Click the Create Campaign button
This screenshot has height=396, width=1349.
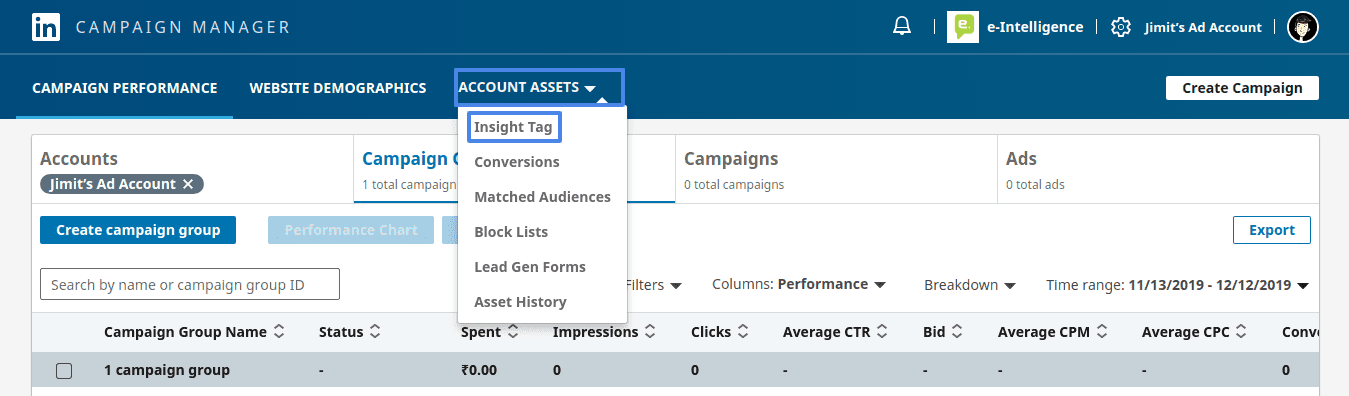click(1242, 88)
